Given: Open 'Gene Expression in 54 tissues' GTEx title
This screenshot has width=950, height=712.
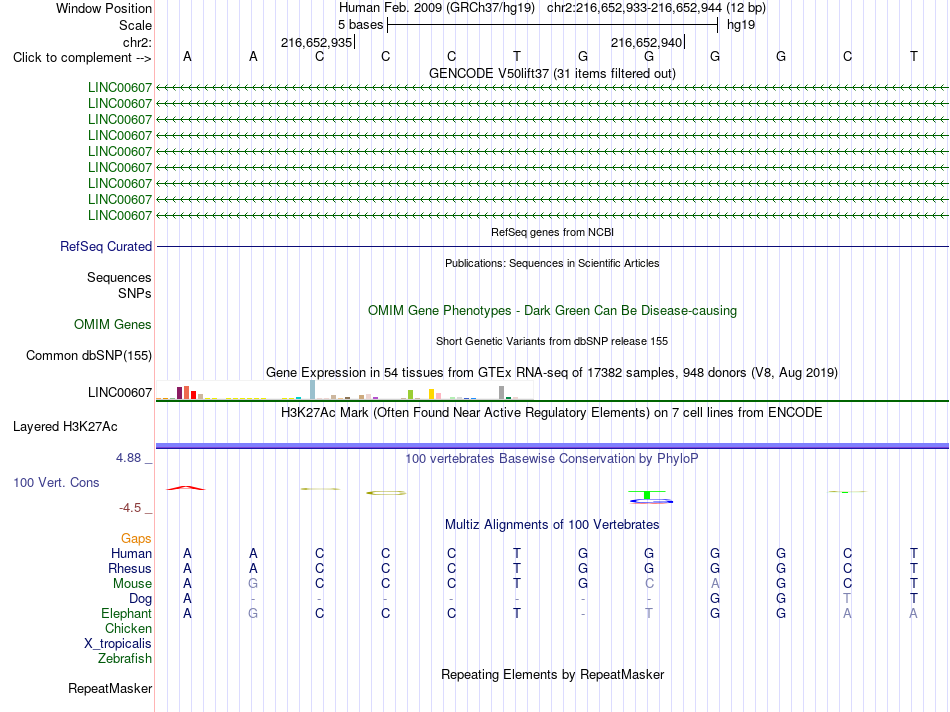Looking at the screenshot, I should tap(552, 372).
